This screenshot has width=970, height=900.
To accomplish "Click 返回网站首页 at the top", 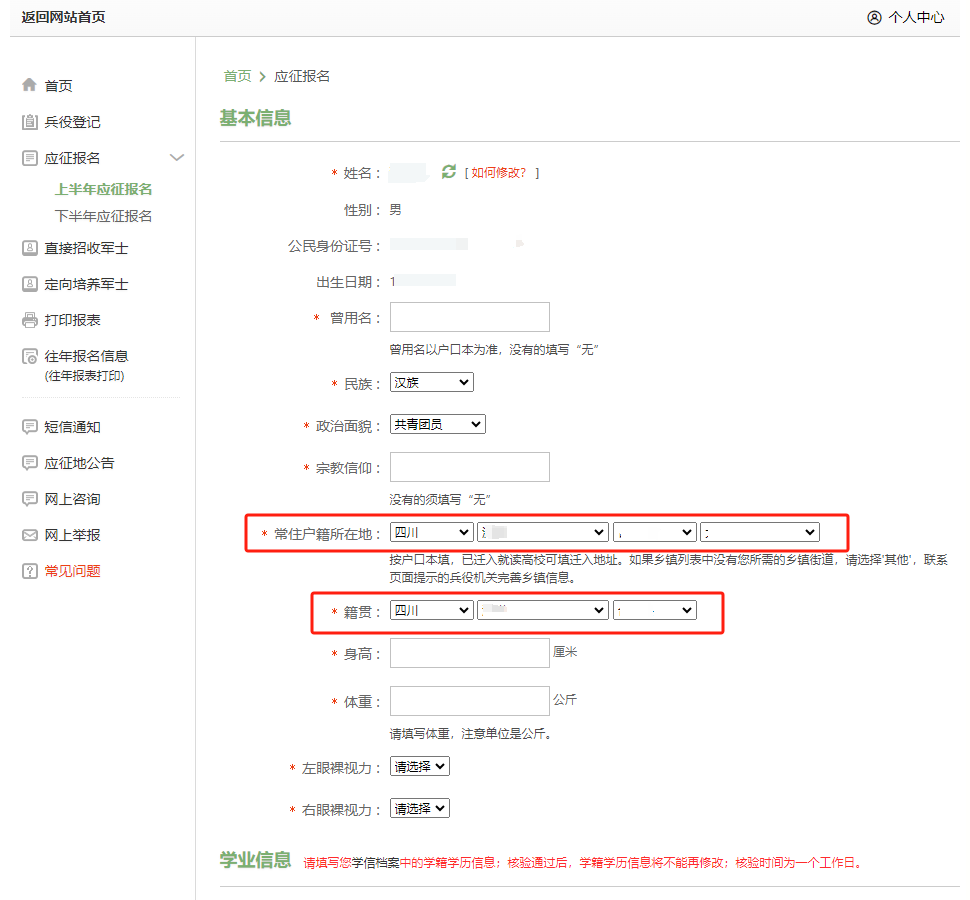I will (x=63, y=17).
